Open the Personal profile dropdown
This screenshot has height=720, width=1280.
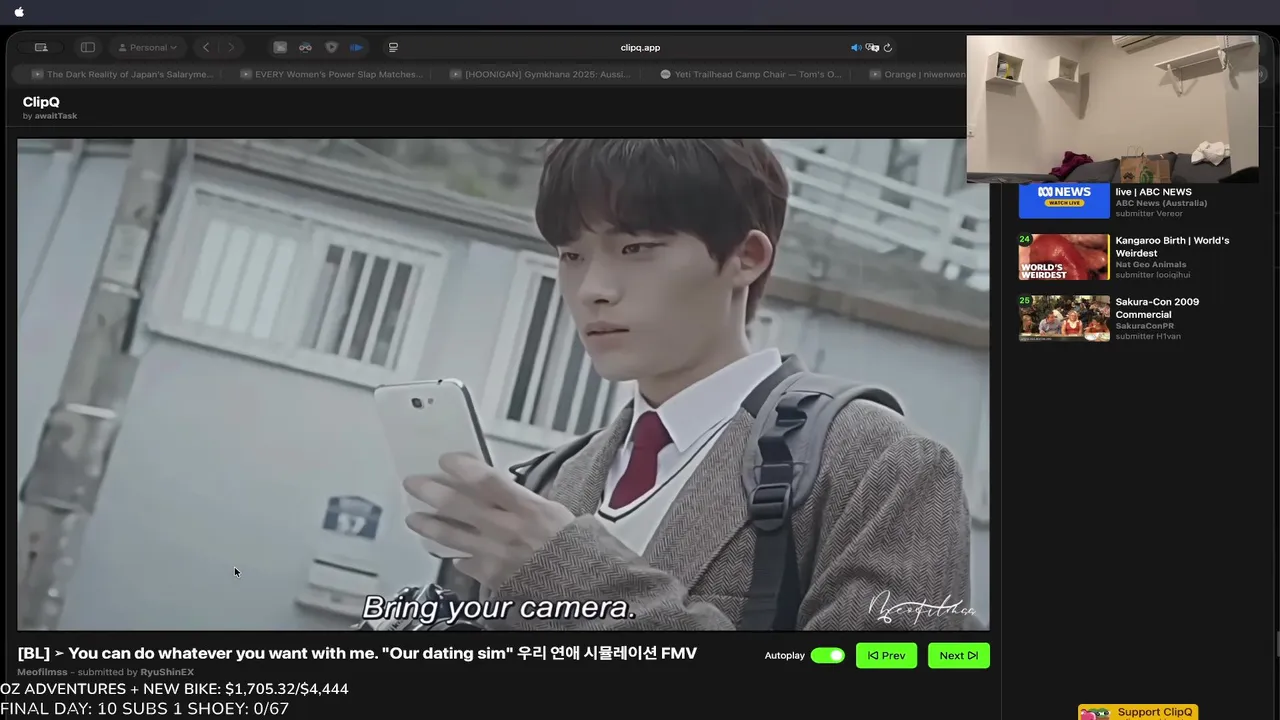click(148, 47)
